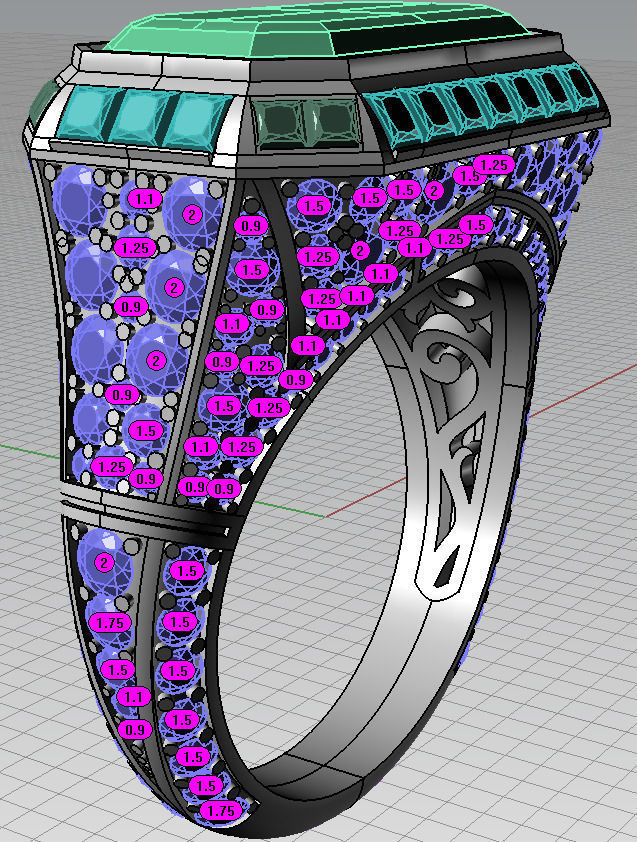Select the 1.5 tag on the left trapezoid panel
The width and height of the screenshot is (637, 842).
[x=146, y=431]
